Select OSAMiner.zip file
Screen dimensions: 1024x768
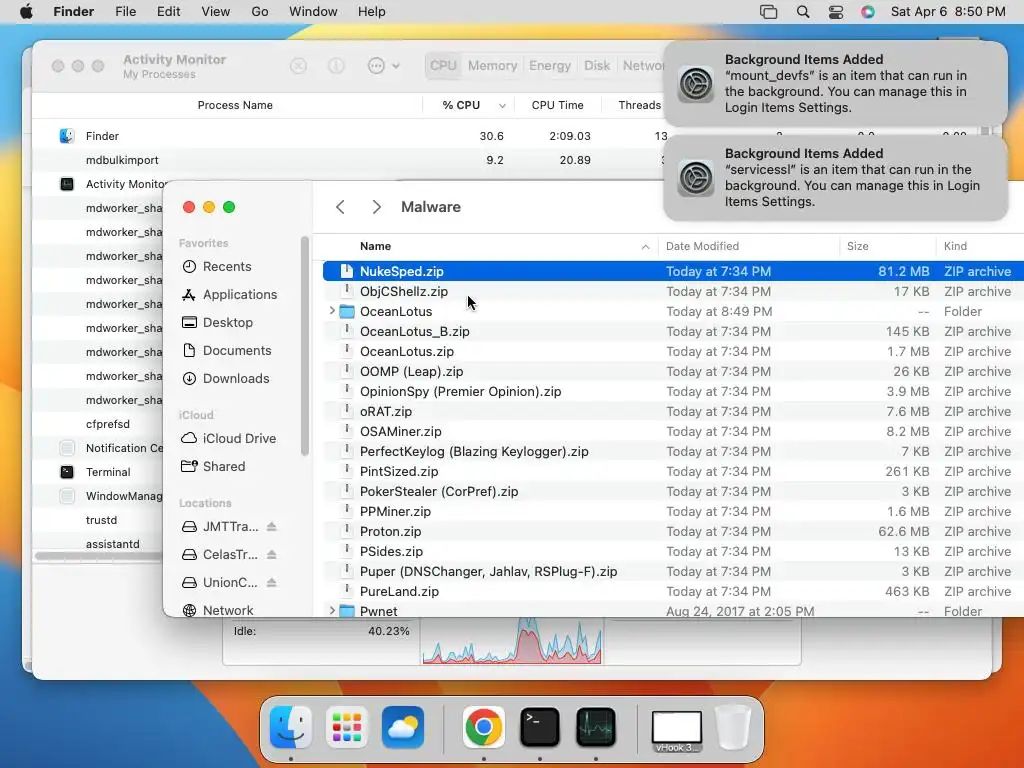(400, 432)
